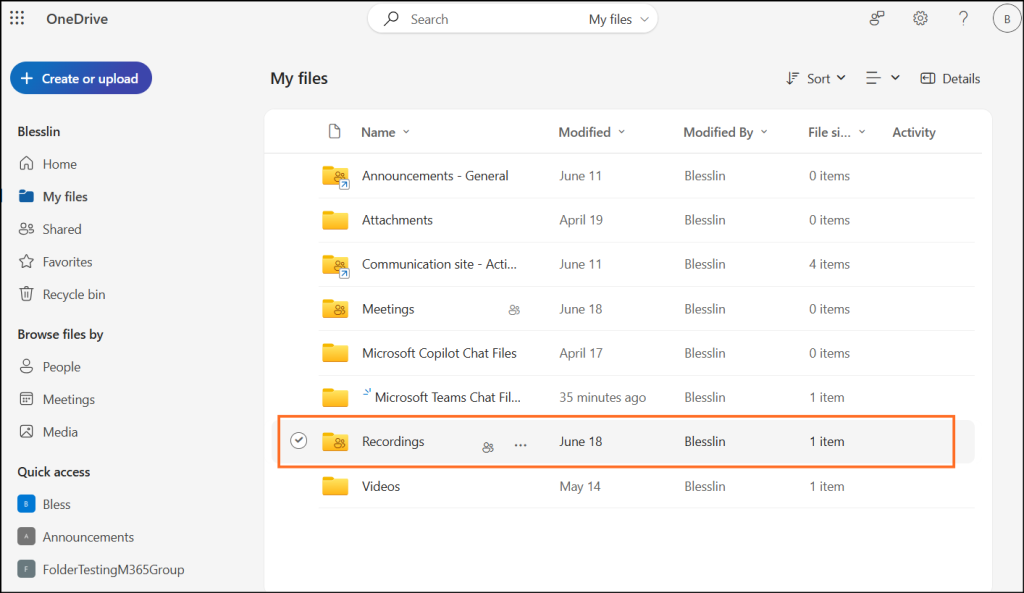Click Blesslin in Attachments row
The image size is (1024, 593).
[705, 220]
